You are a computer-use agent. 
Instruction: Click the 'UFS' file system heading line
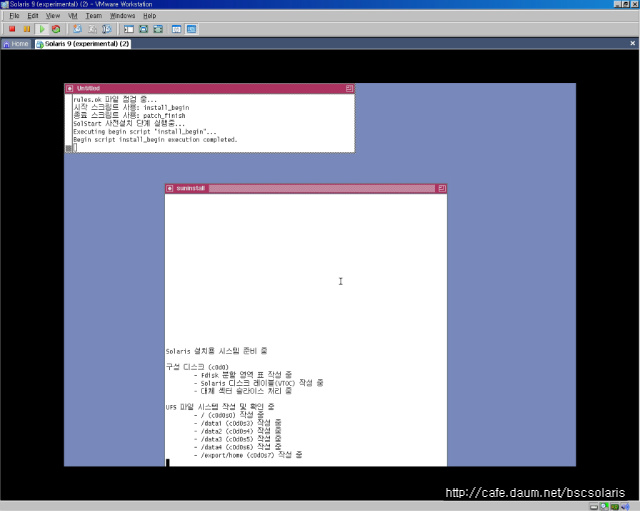220,407
